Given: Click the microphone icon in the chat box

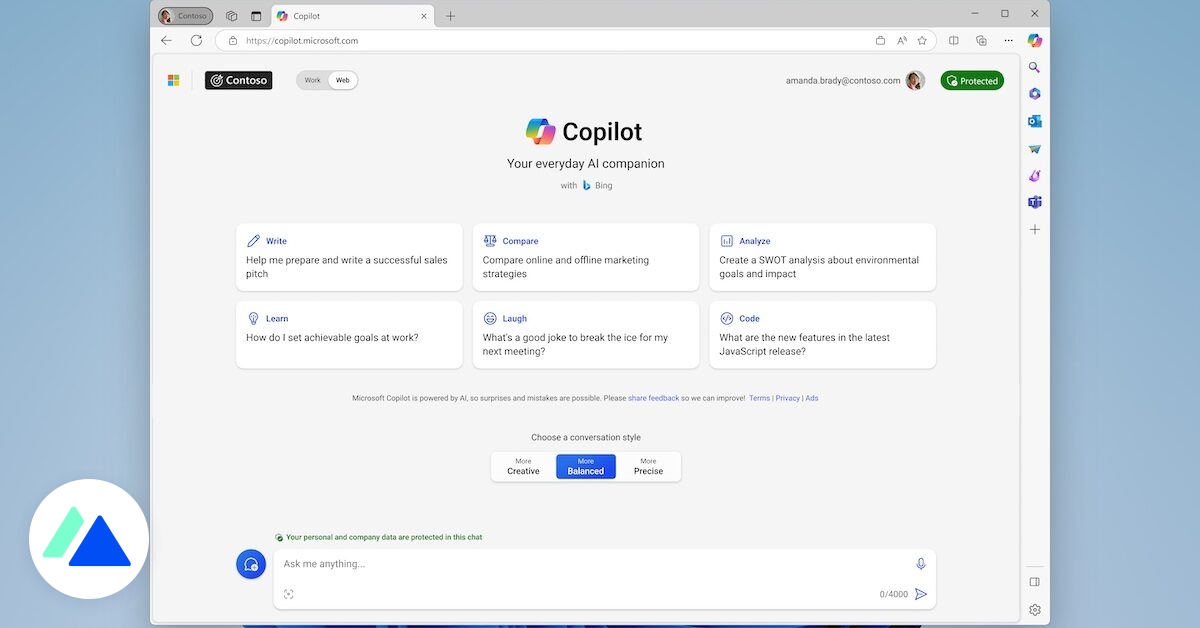Looking at the screenshot, I should [921, 564].
